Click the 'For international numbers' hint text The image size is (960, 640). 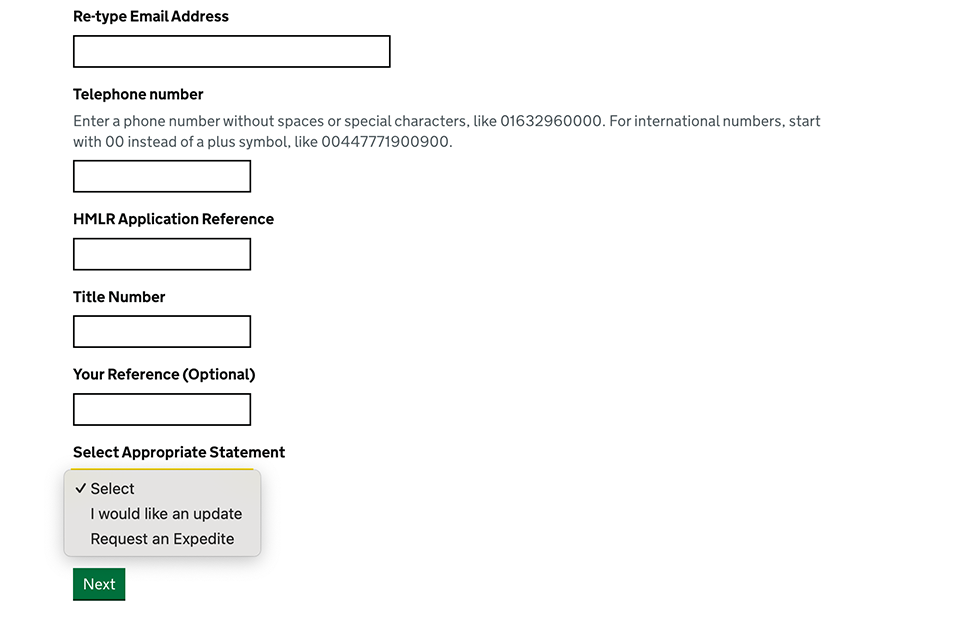696,121
